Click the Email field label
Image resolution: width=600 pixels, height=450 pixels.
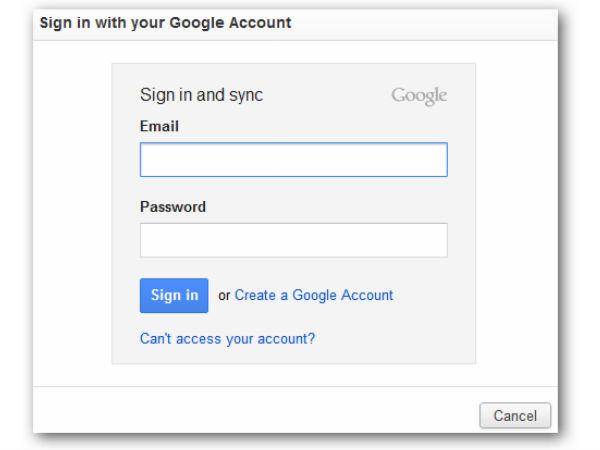159,126
